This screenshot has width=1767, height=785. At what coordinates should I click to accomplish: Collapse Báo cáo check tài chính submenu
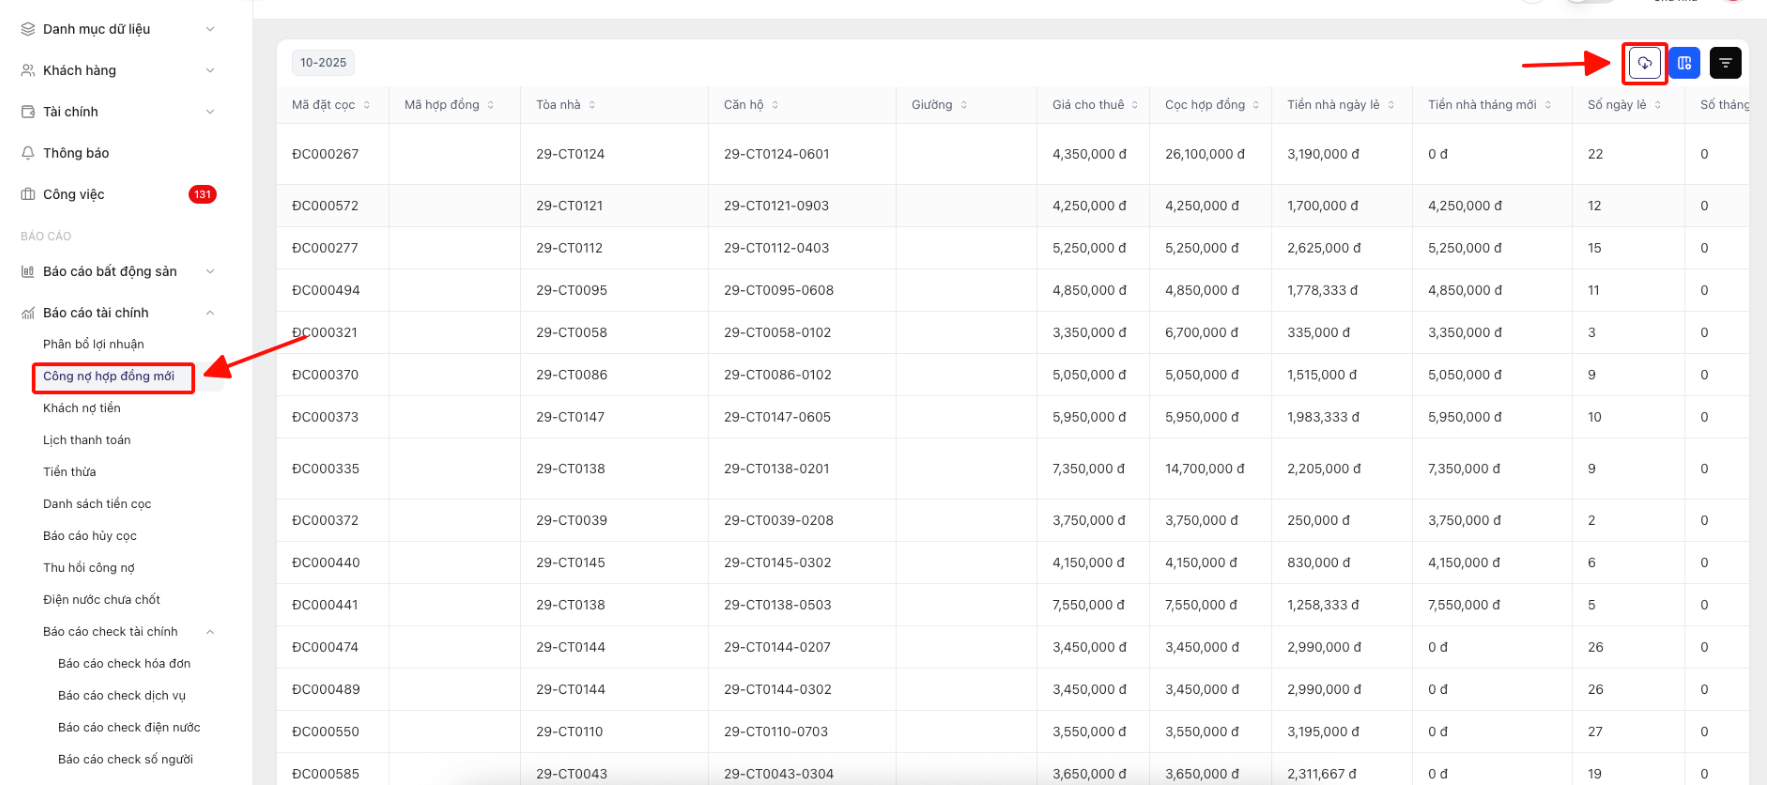pyautogui.click(x=210, y=632)
